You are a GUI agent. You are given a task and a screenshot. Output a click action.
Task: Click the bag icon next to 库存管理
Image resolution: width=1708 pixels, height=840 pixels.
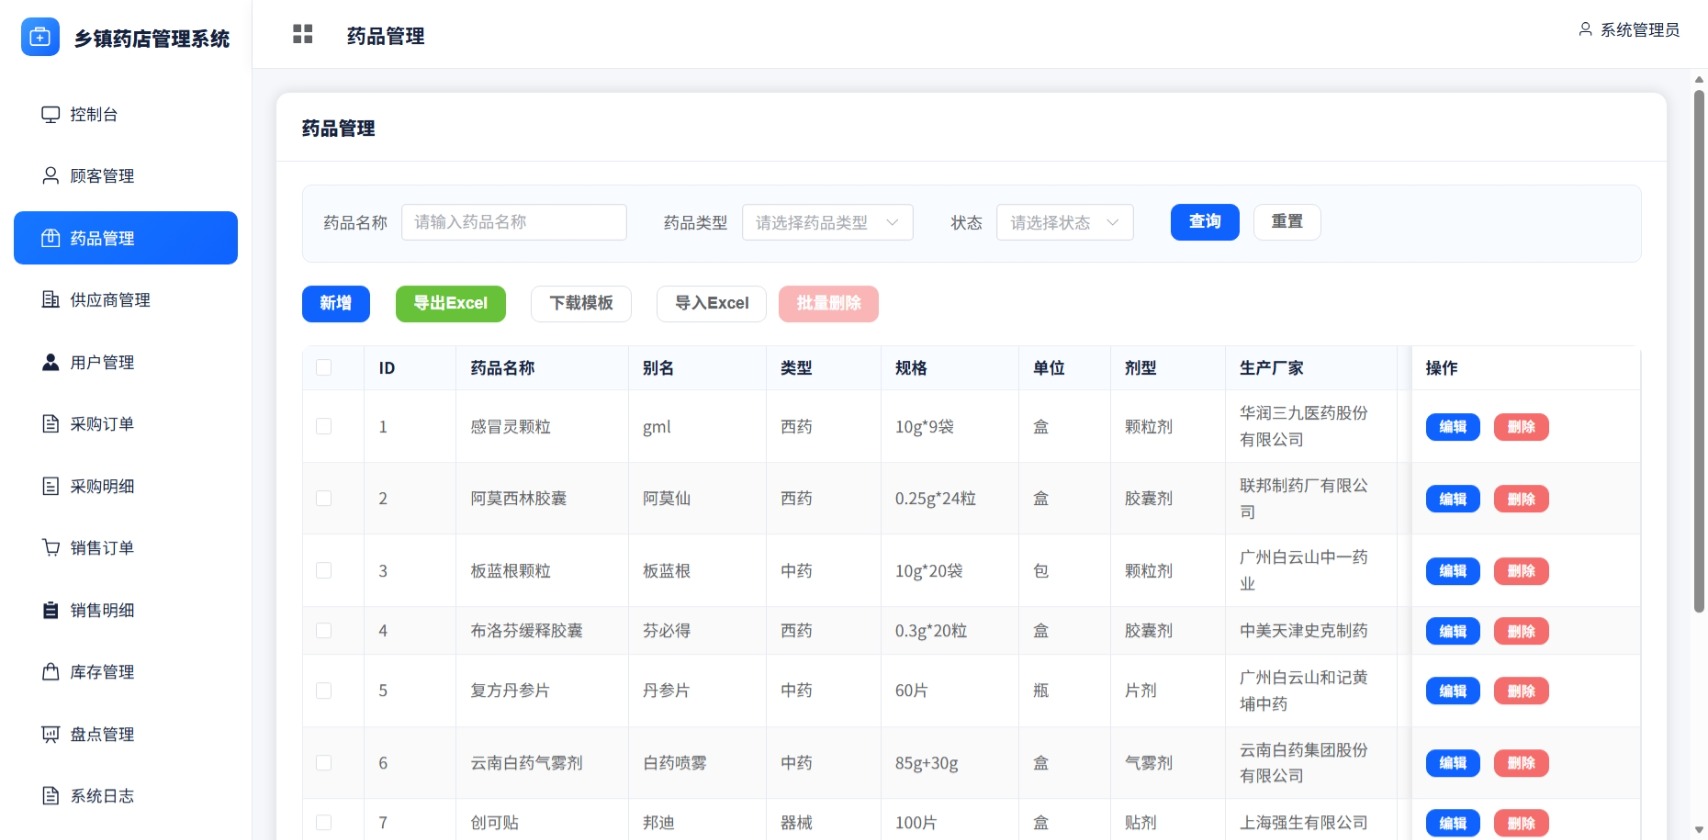pos(50,672)
